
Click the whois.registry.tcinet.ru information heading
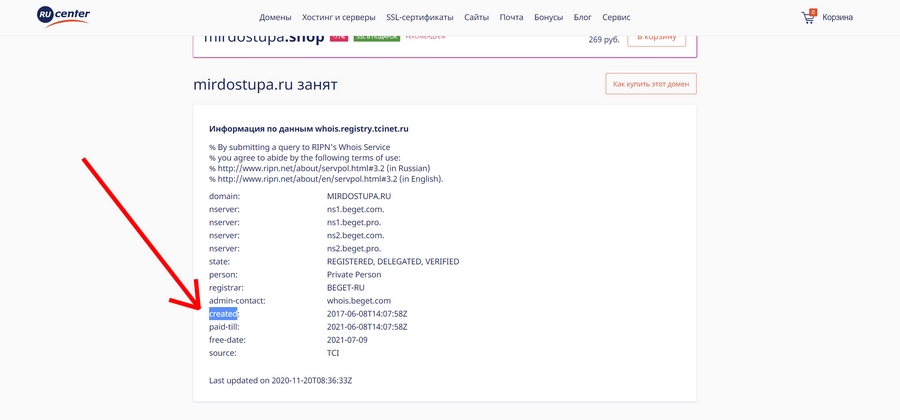(x=309, y=129)
